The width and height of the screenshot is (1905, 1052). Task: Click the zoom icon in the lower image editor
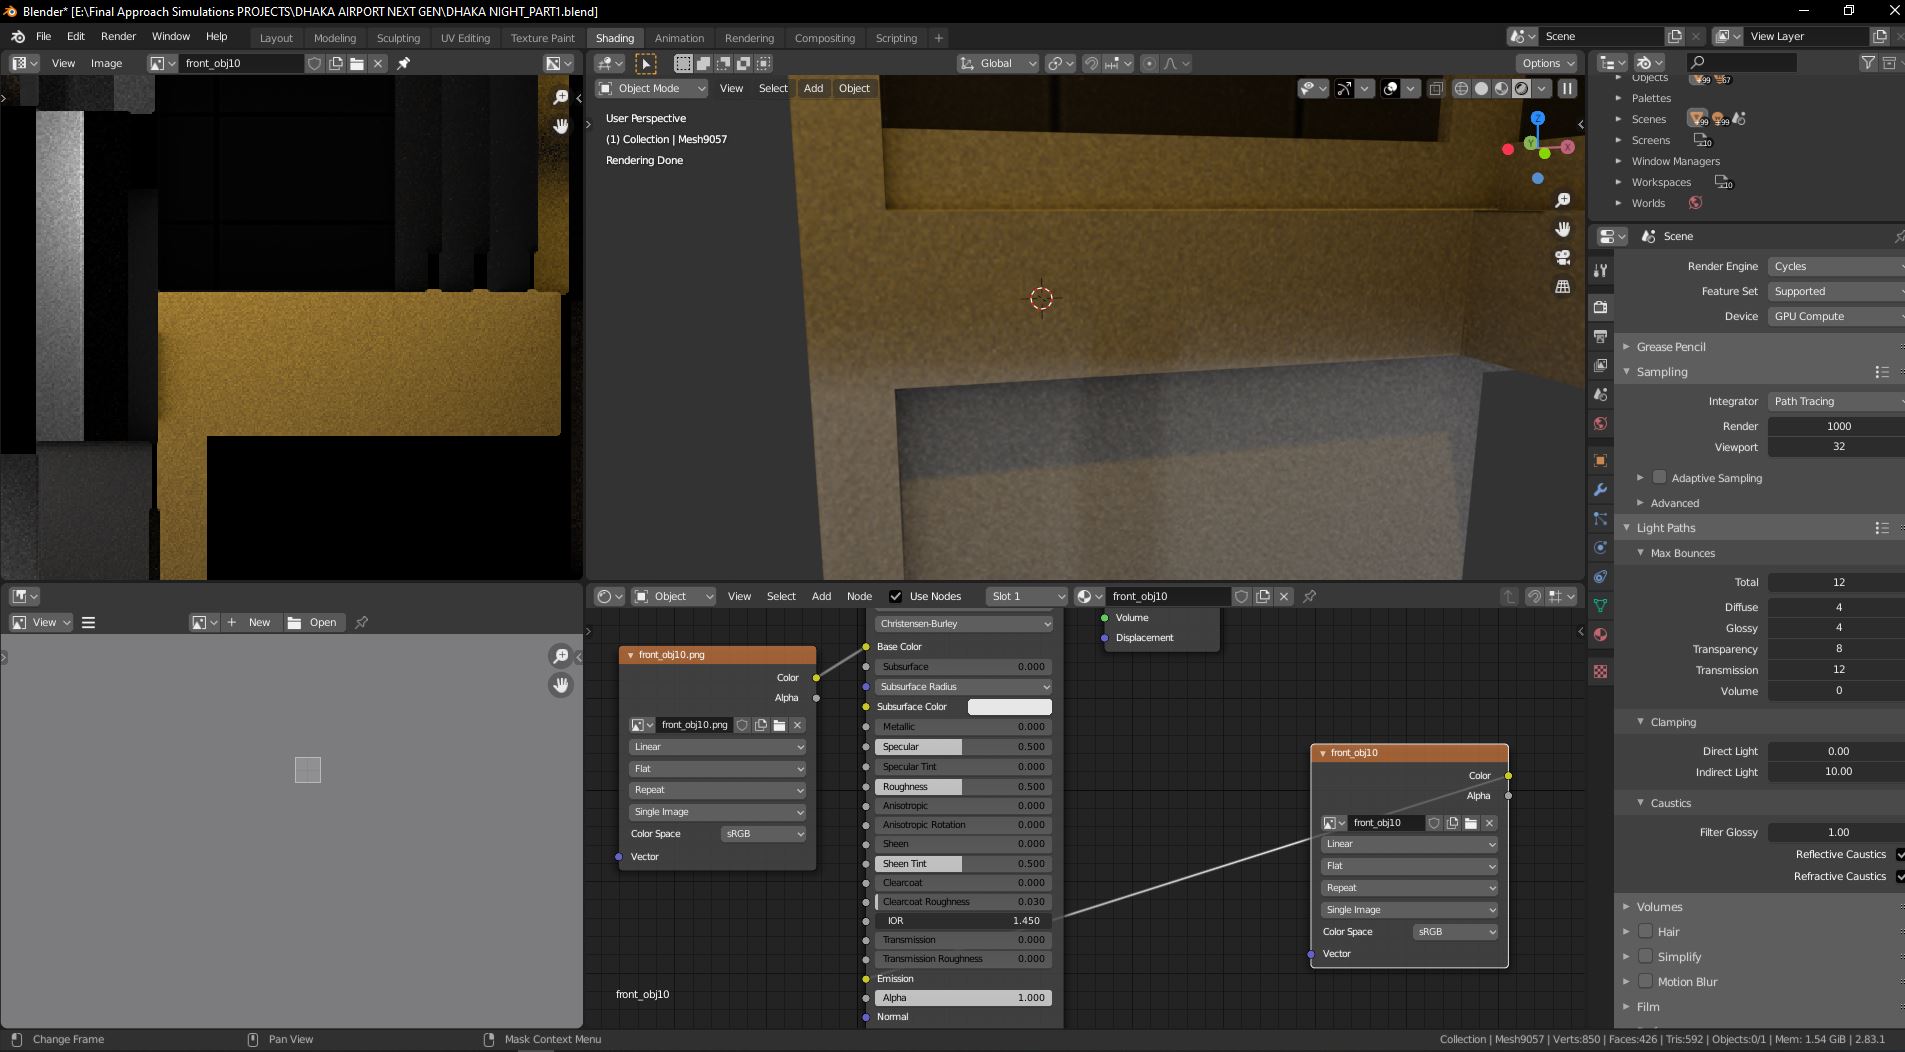tap(561, 656)
